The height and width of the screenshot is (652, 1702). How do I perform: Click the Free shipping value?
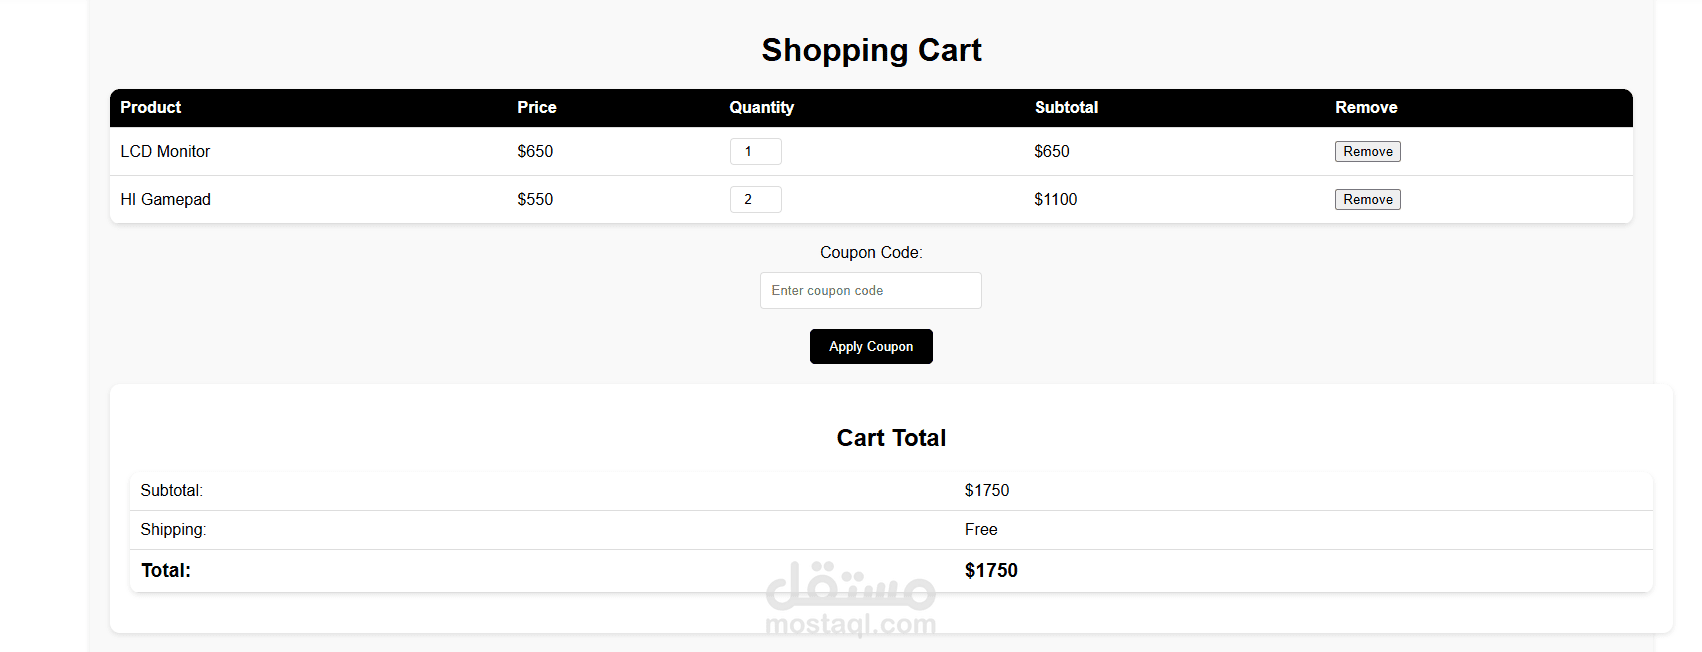(981, 530)
